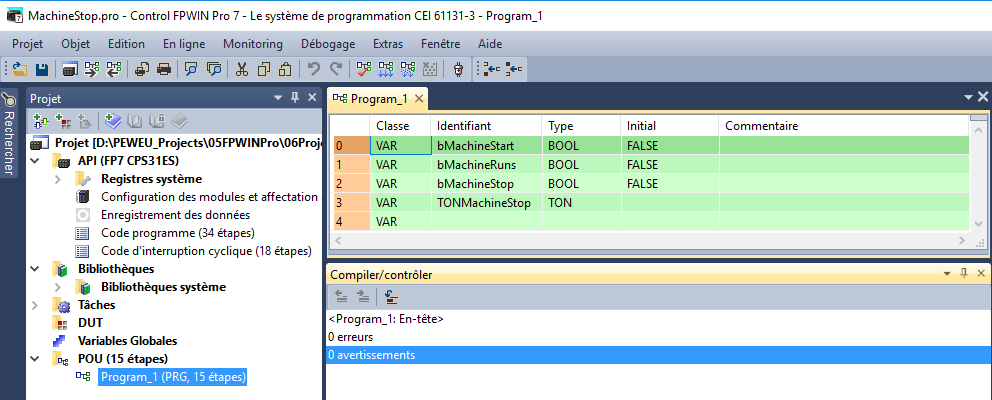Image resolution: width=992 pixels, height=400 pixels.
Task: Click the Paste clipboard toolbar icon
Action: click(x=285, y=69)
